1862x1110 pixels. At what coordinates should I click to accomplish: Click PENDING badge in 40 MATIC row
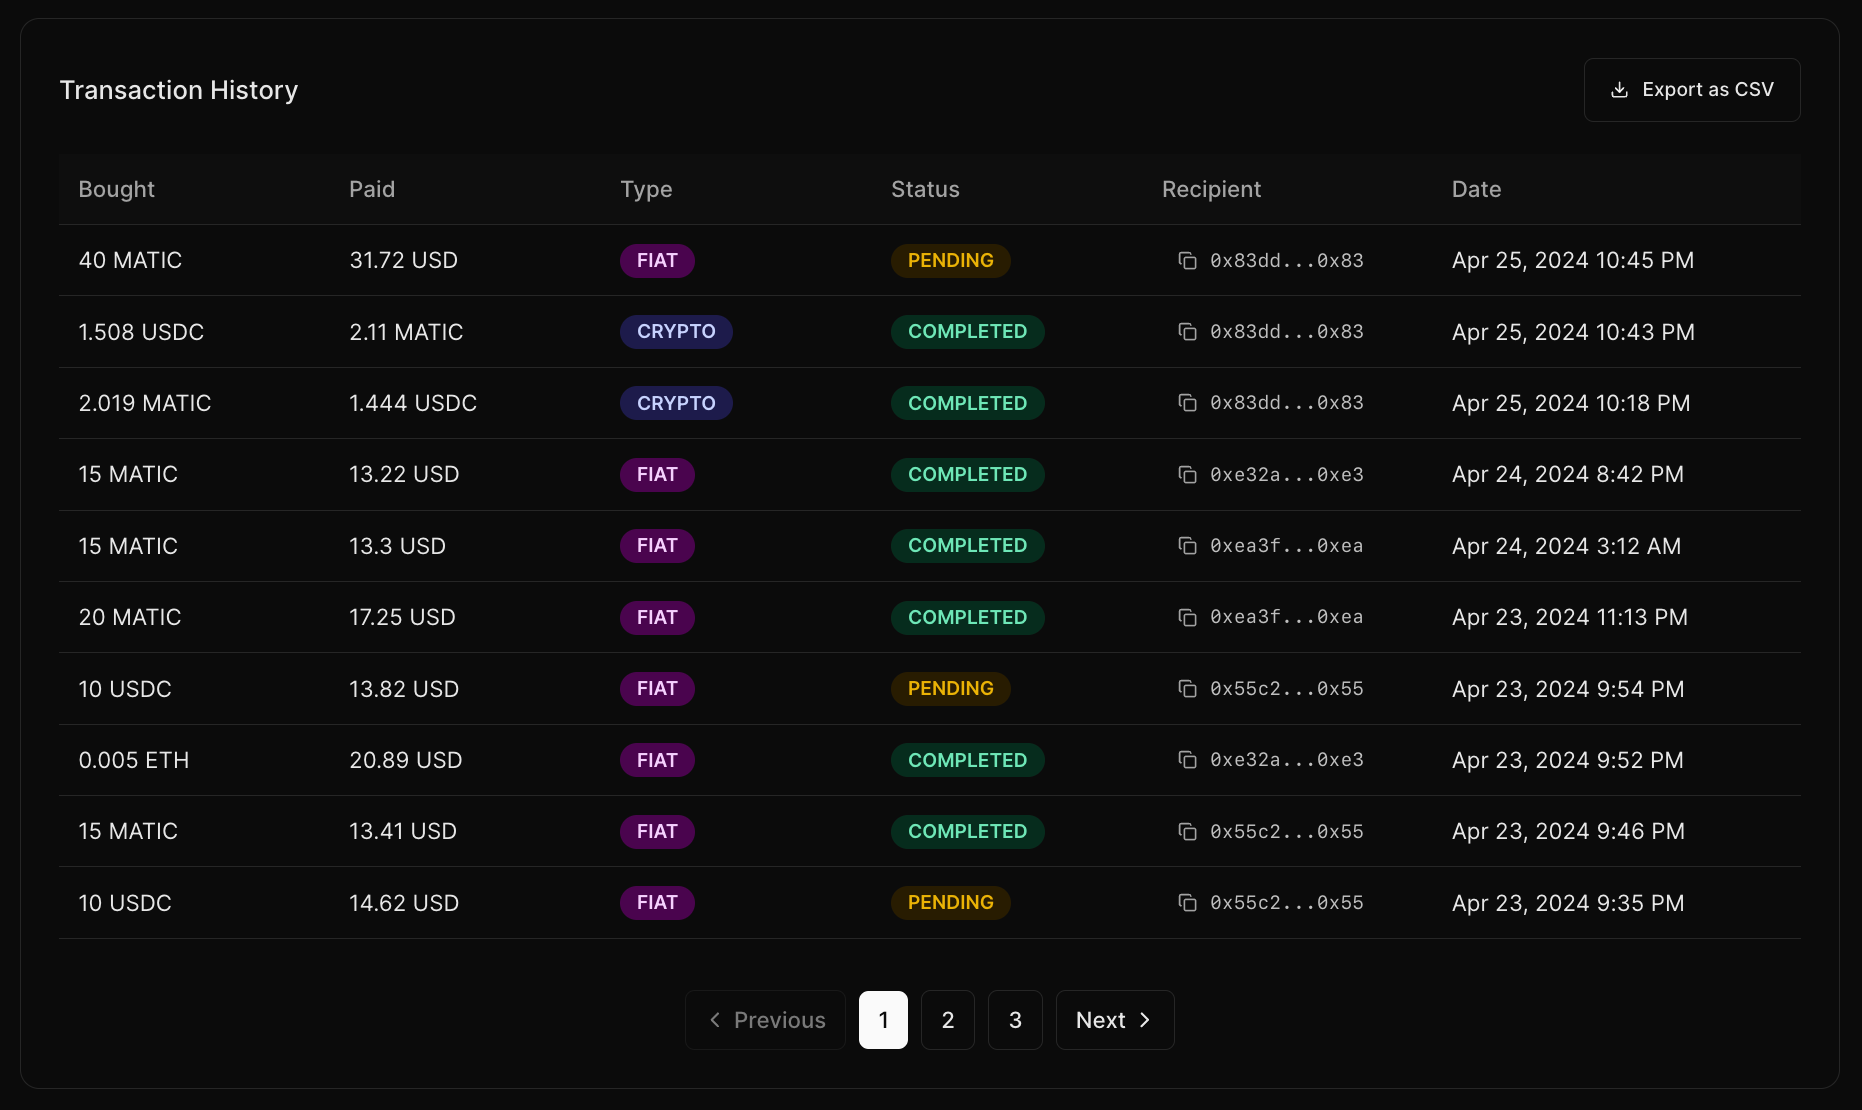(950, 261)
